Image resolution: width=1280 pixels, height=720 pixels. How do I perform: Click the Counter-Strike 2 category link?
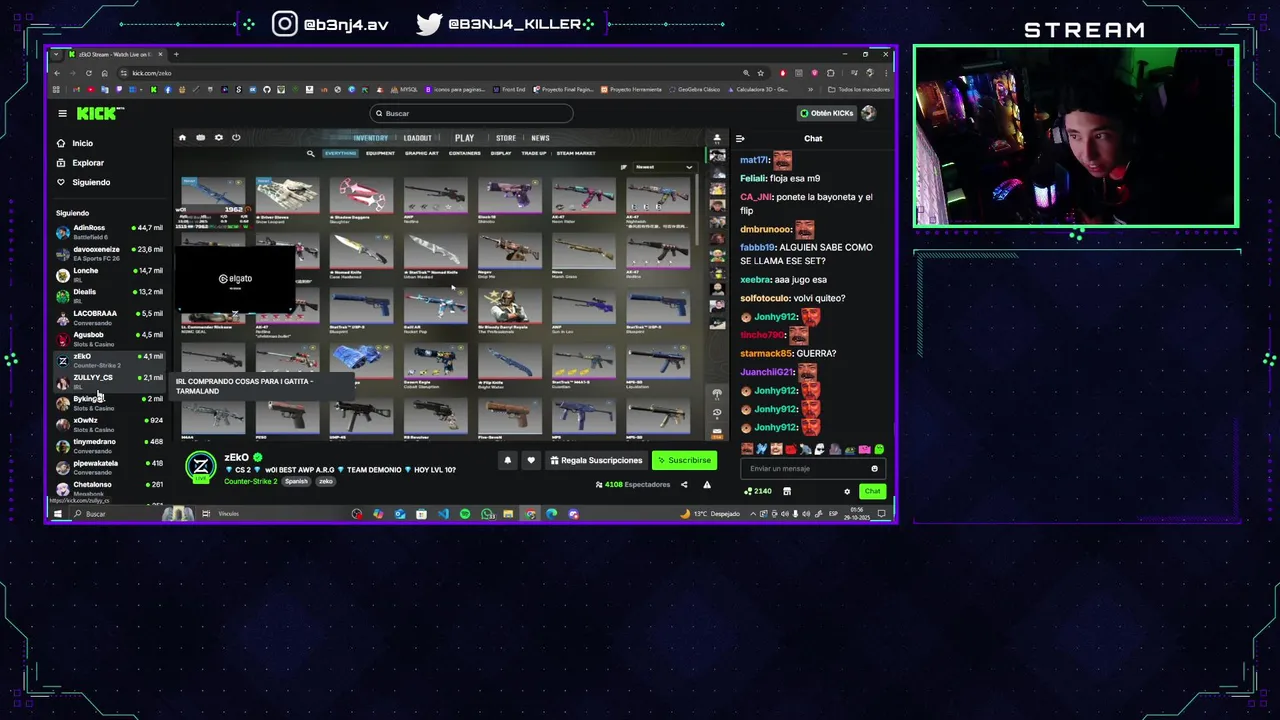[x=250, y=482]
